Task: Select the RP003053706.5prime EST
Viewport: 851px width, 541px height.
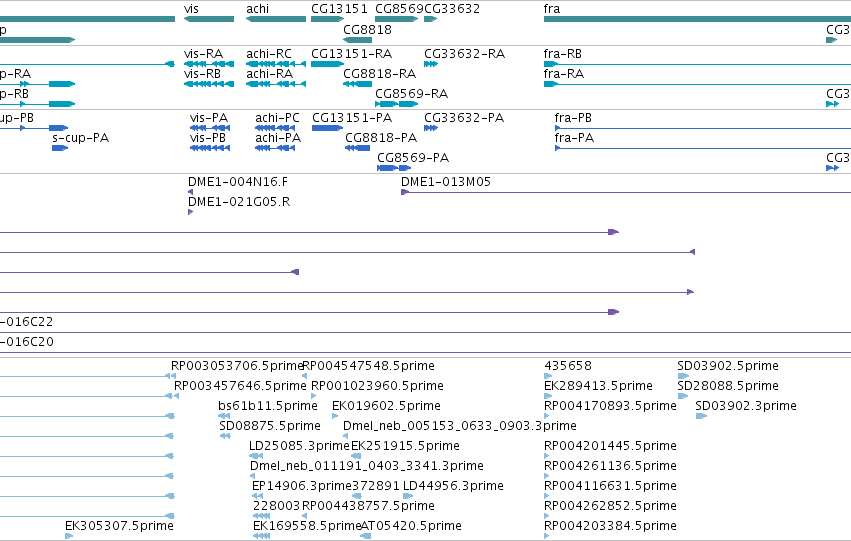Action: (x=173, y=376)
